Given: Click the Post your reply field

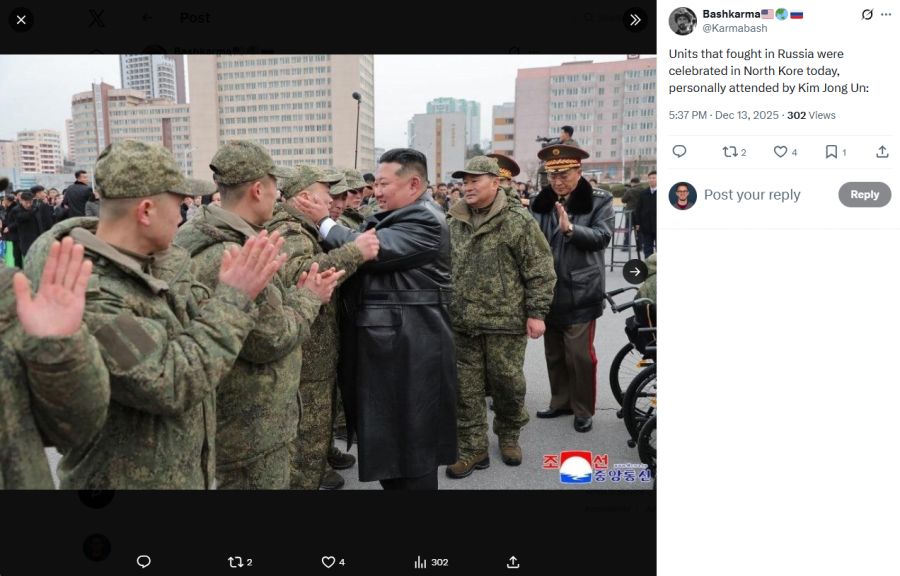Looking at the screenshot, I should pyautogui.click(x=752, y=195).
